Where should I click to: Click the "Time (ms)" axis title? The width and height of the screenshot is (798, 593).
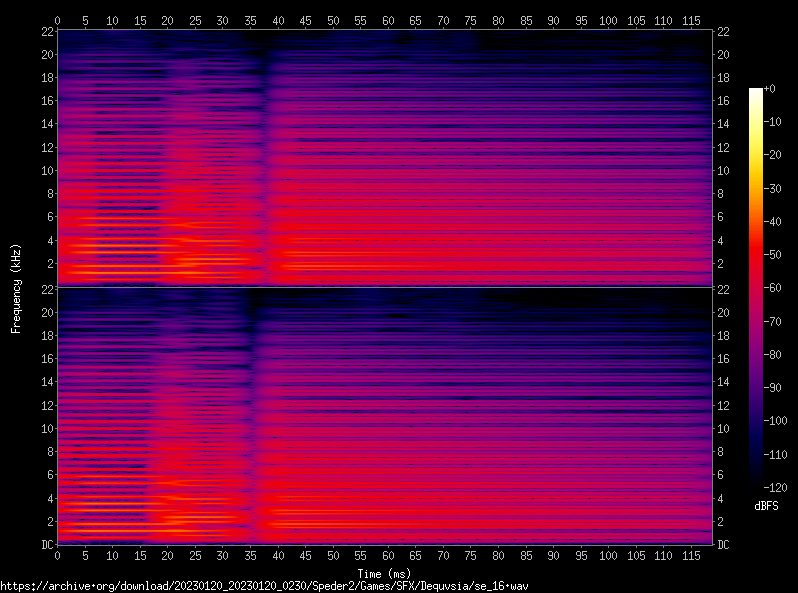(384, 573)
